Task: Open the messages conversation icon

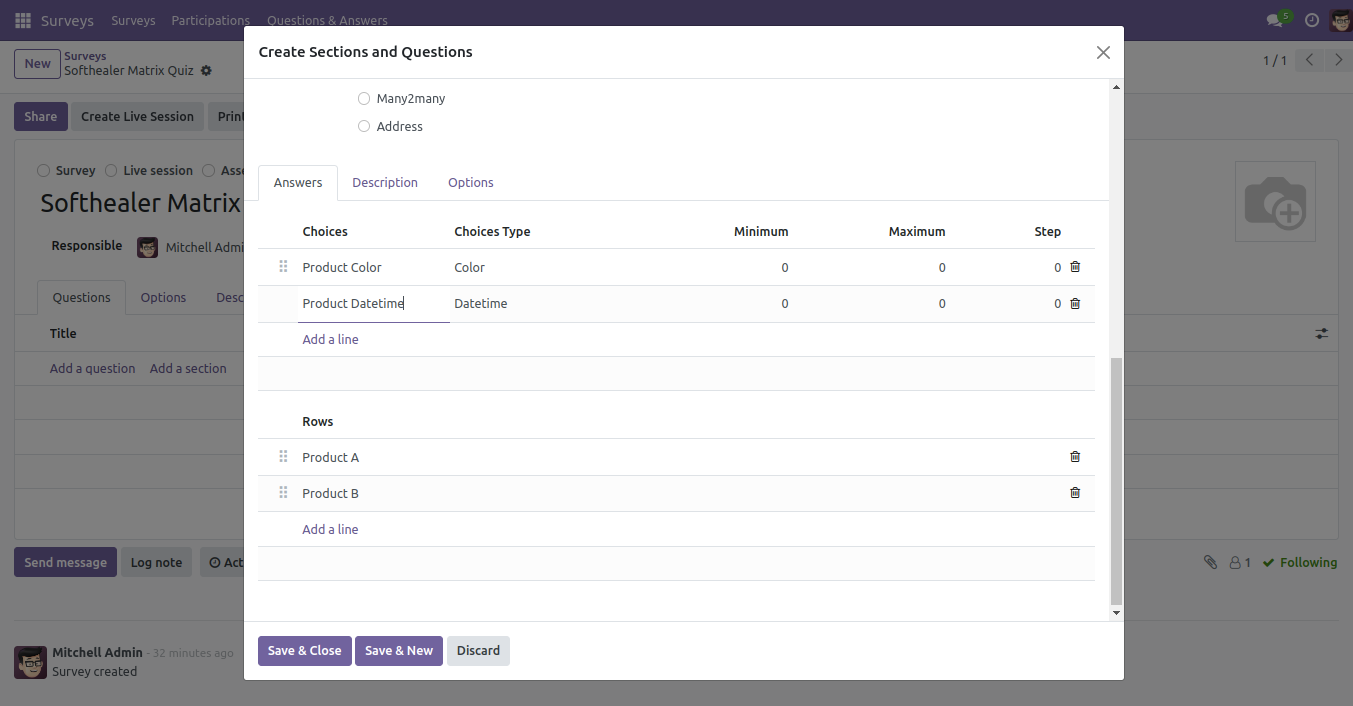Action: (1274, 20)
